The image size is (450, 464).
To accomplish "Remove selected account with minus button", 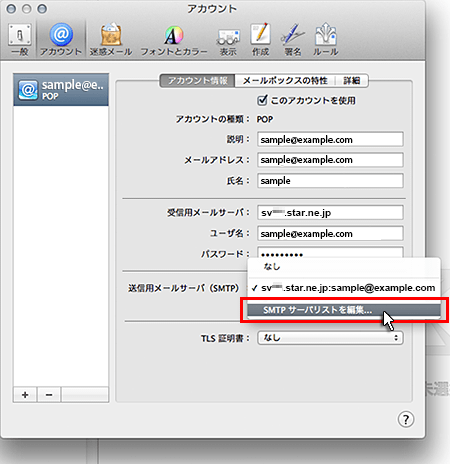I will tap(49, 395).
